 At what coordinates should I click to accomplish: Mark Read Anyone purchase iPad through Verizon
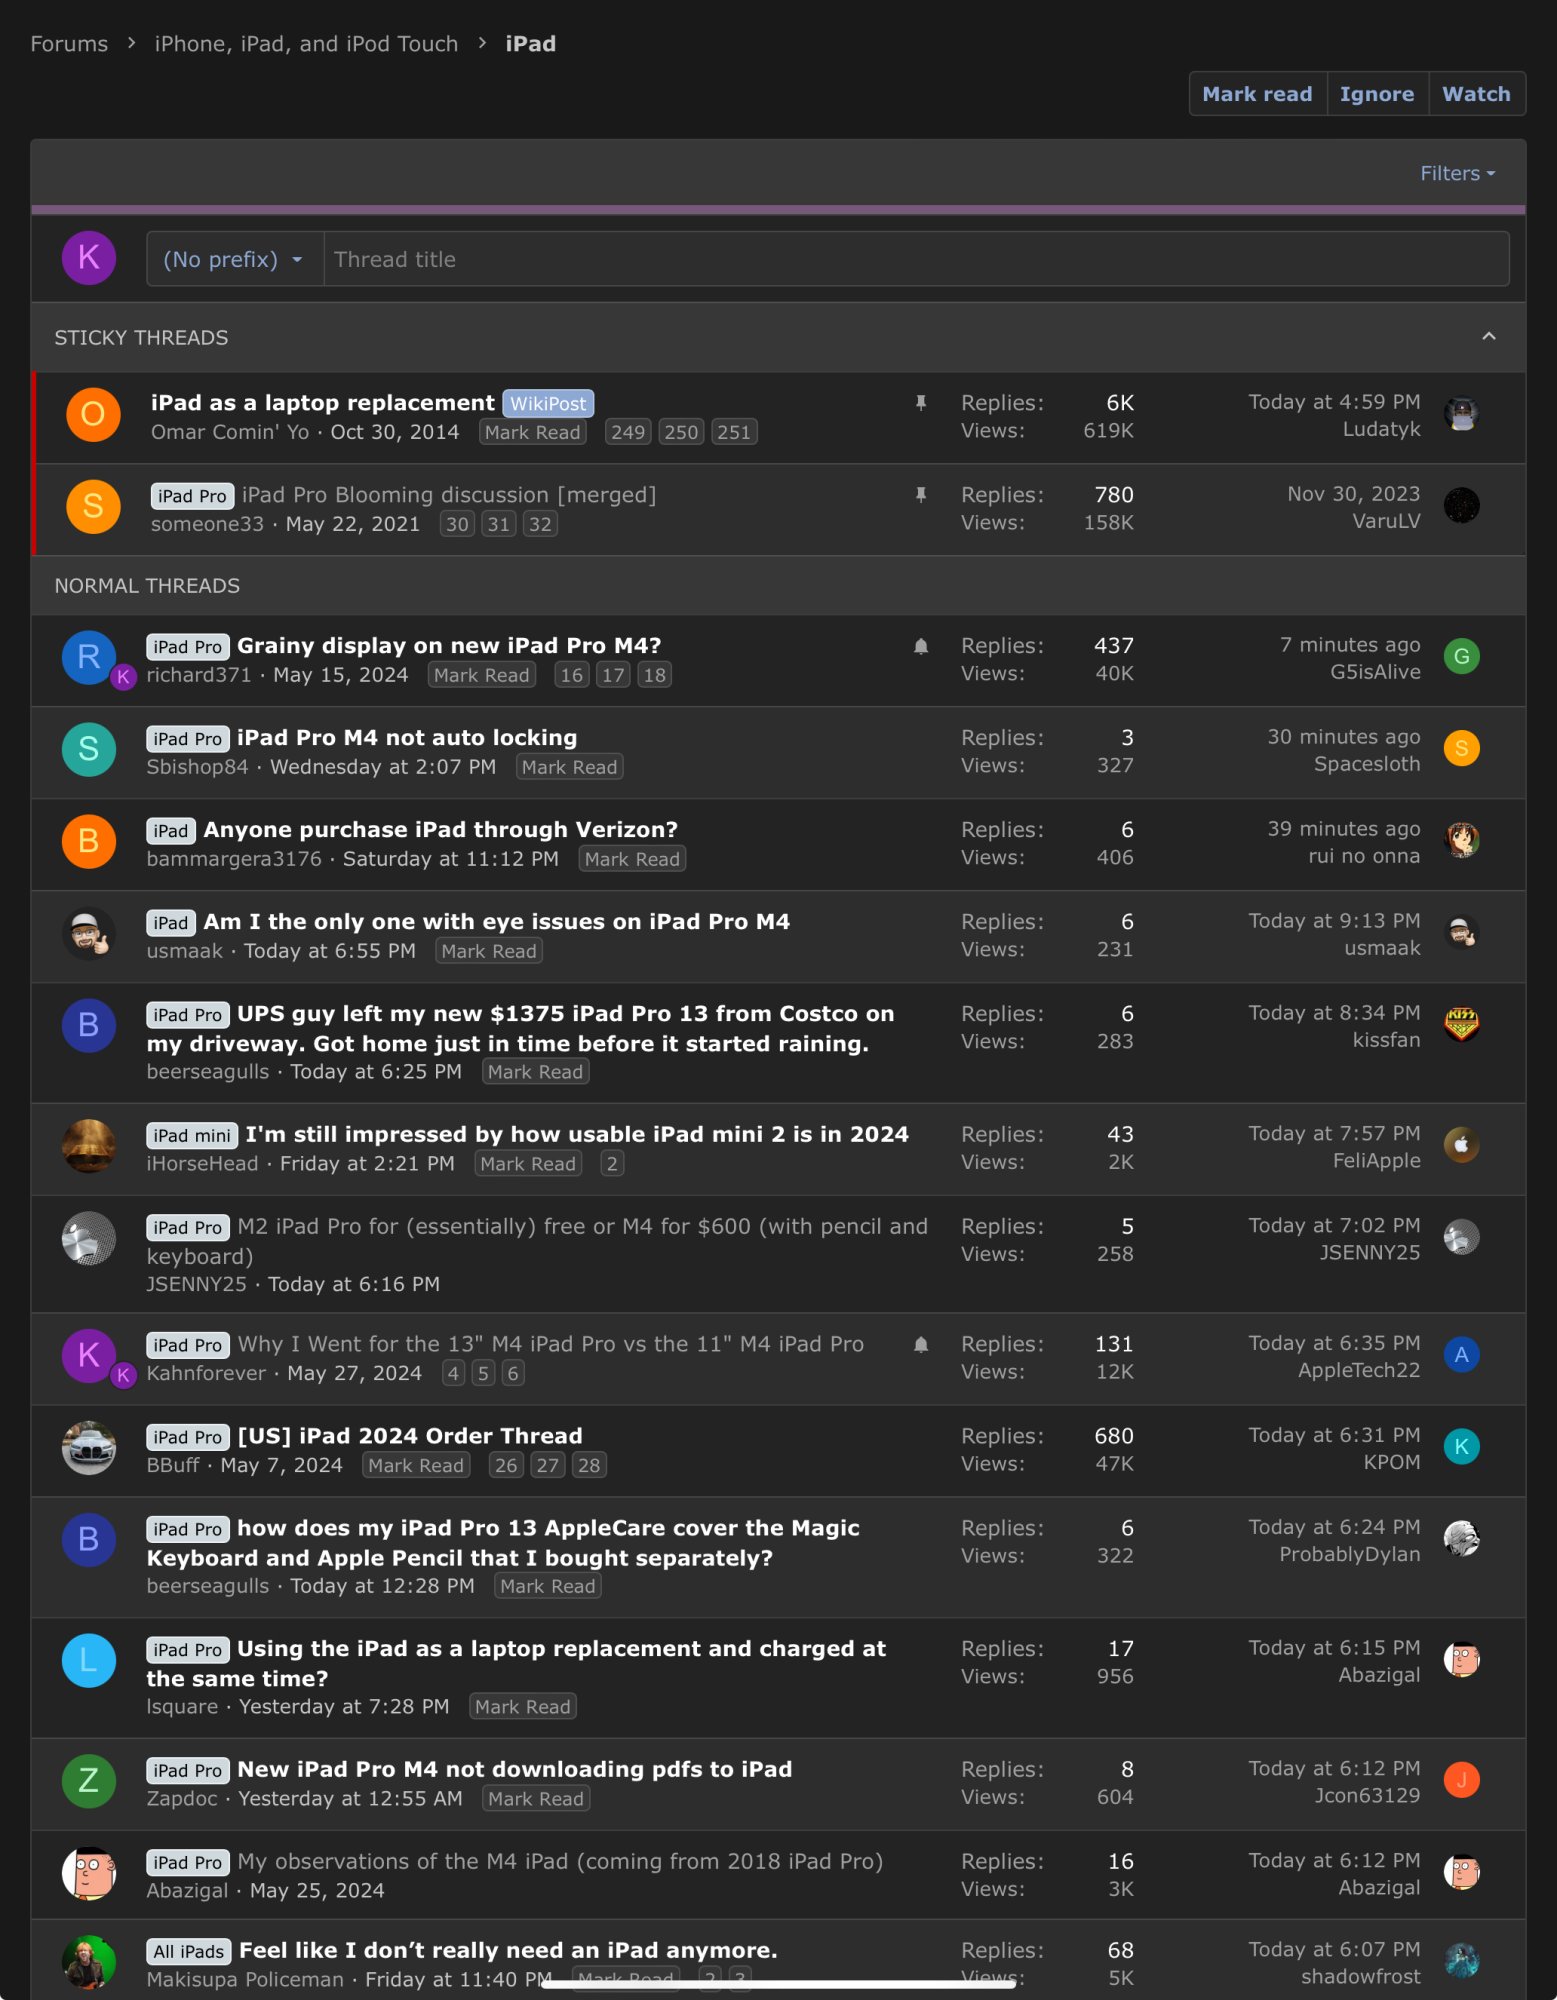click(x=632, y=860)
